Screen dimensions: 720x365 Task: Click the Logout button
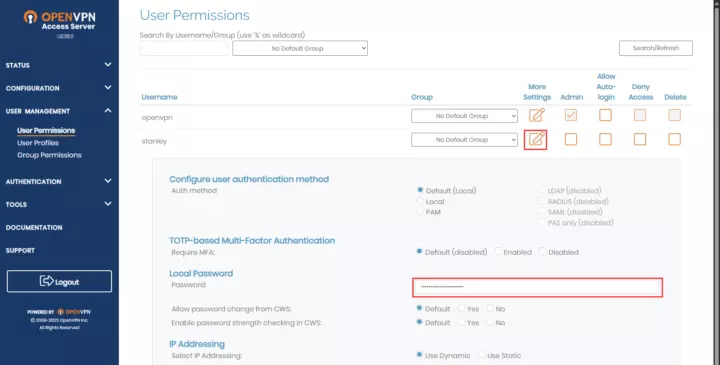click(x=59, y=281)
